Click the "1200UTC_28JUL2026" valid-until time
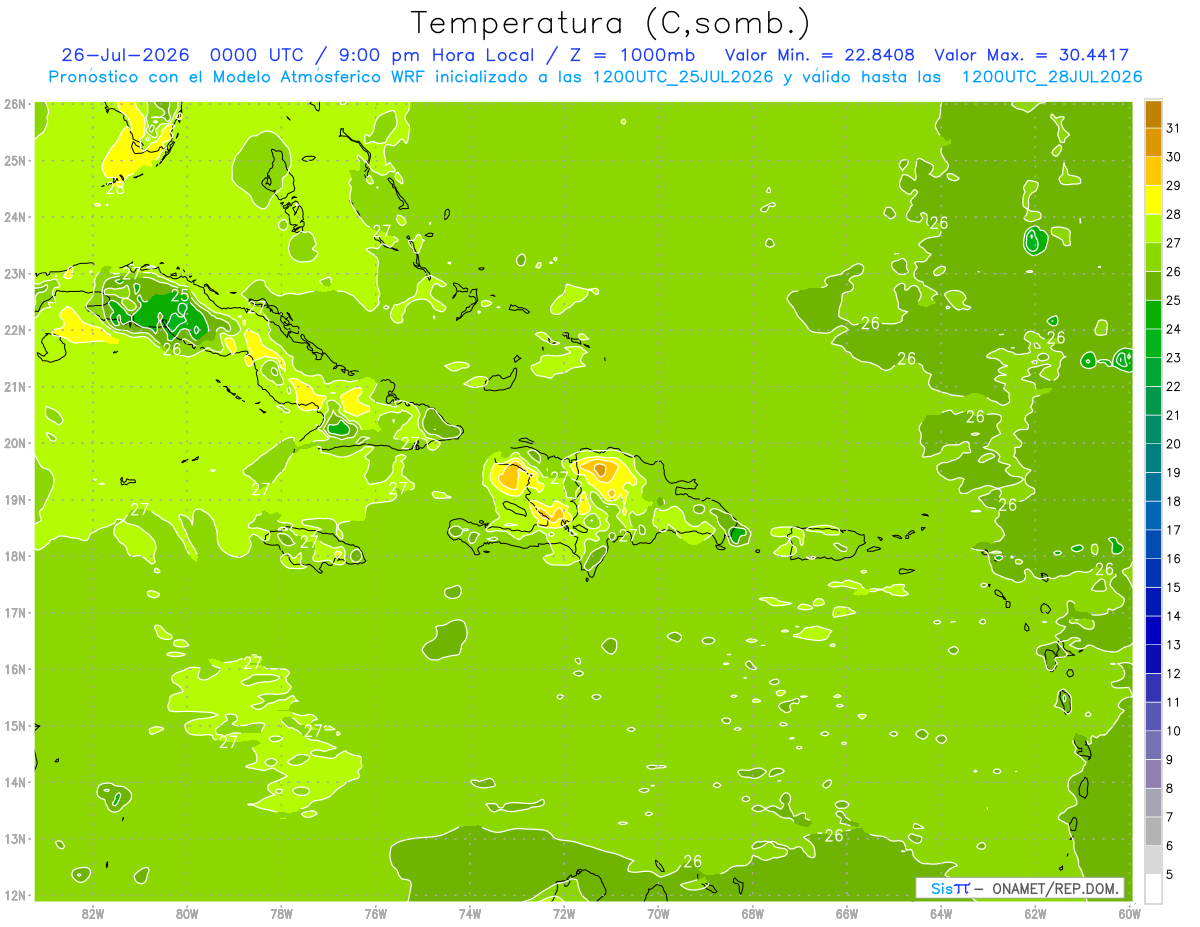 point(1052,77)
